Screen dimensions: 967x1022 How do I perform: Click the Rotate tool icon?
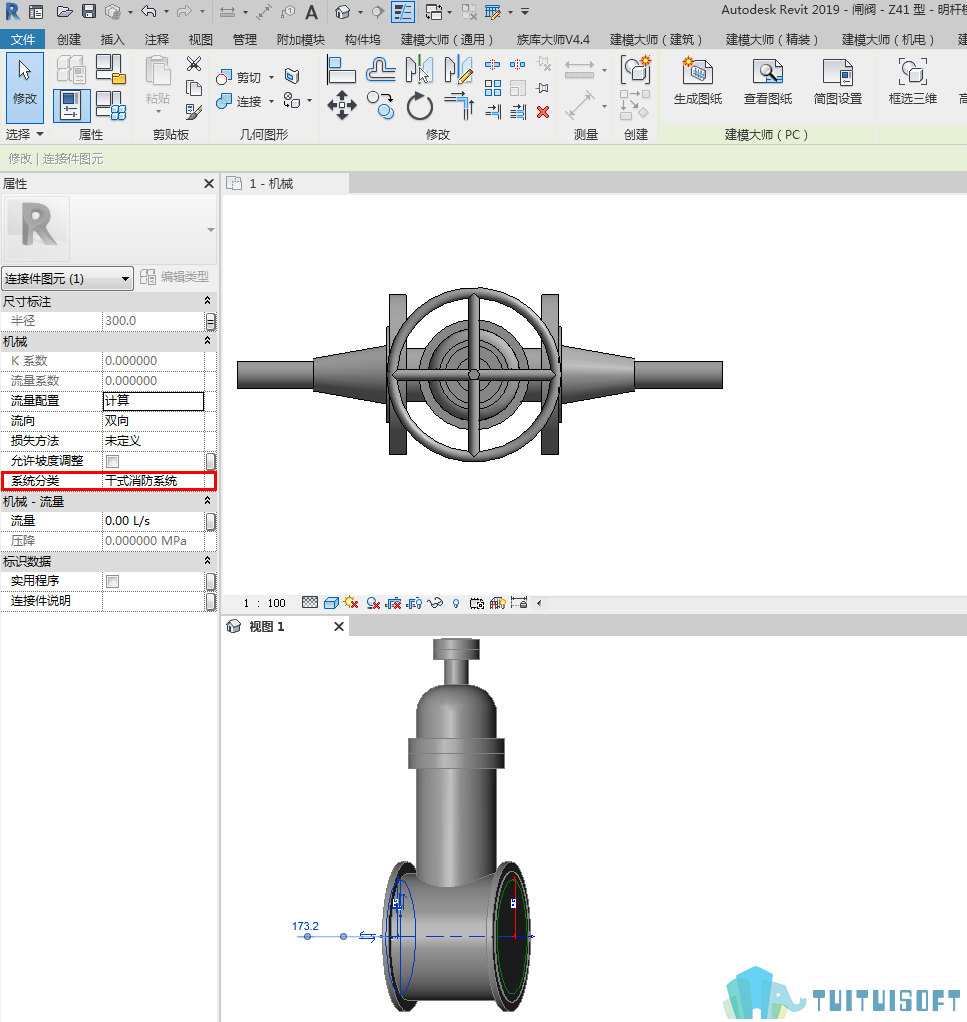click(x=419, y=106)
